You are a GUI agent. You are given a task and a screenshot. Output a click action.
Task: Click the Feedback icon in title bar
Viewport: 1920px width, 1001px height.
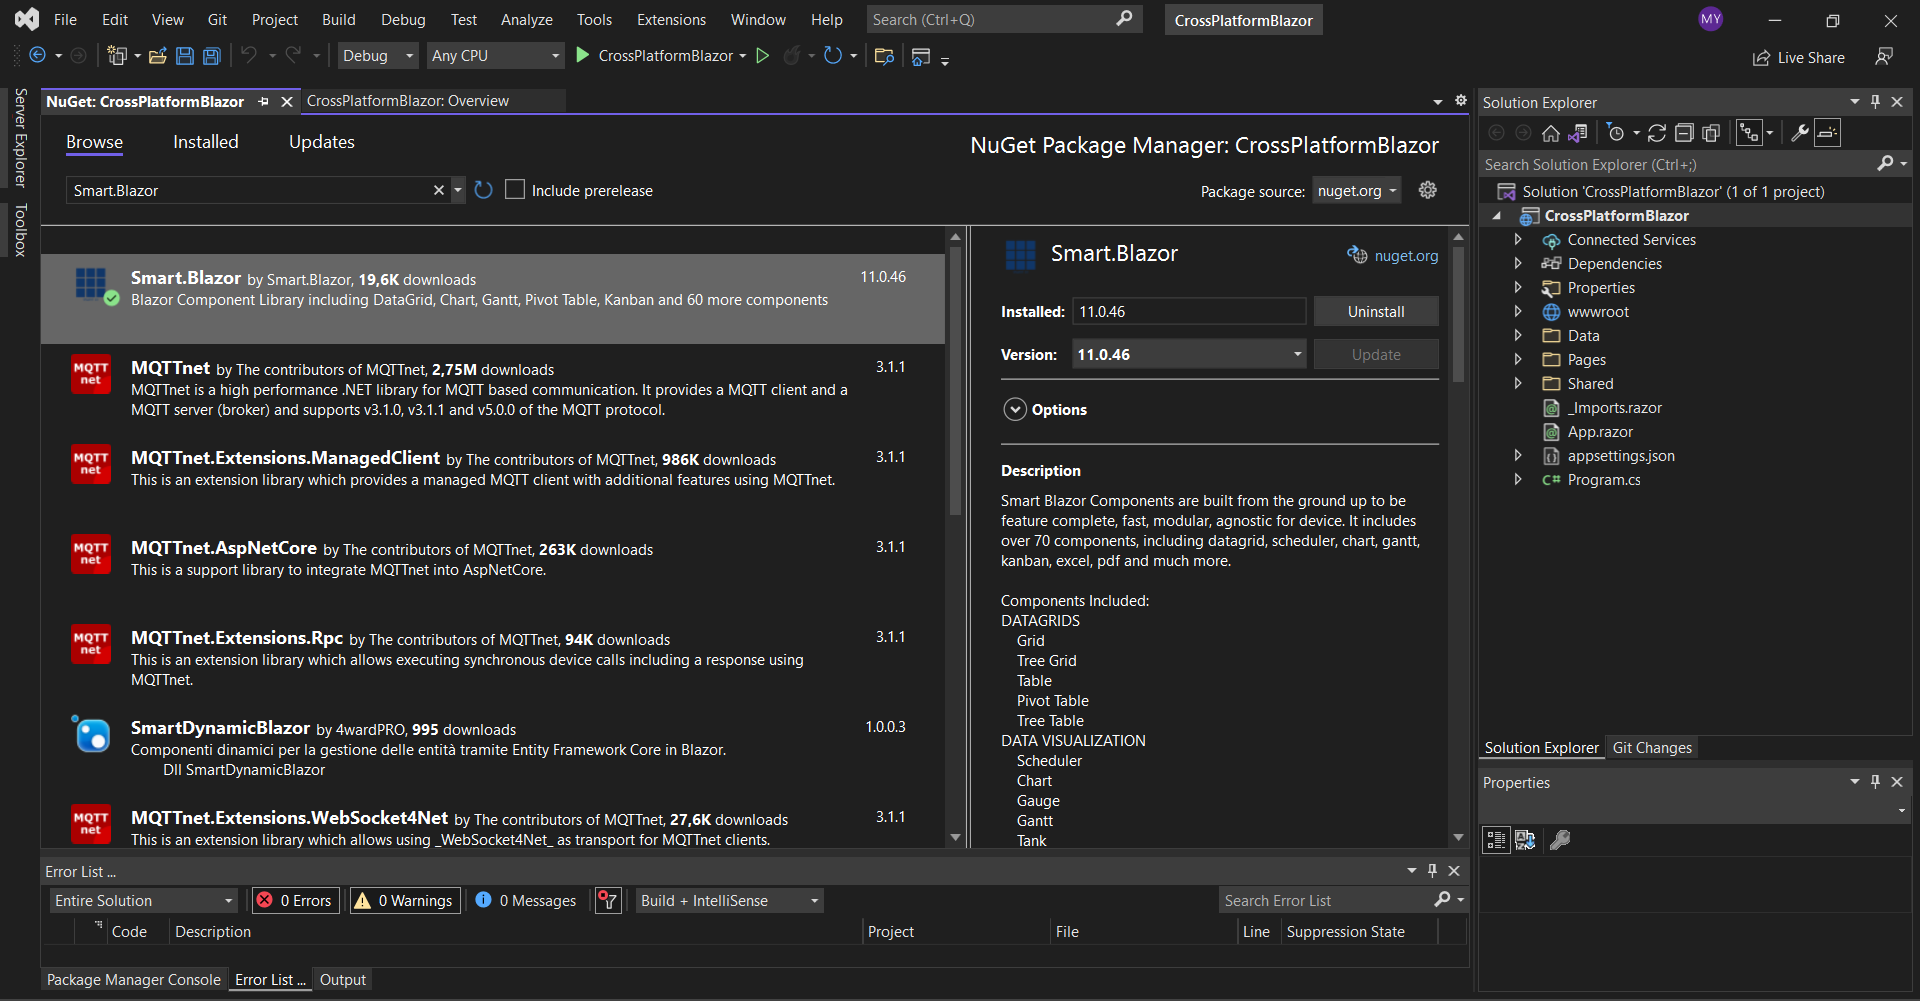(1884, 57)
